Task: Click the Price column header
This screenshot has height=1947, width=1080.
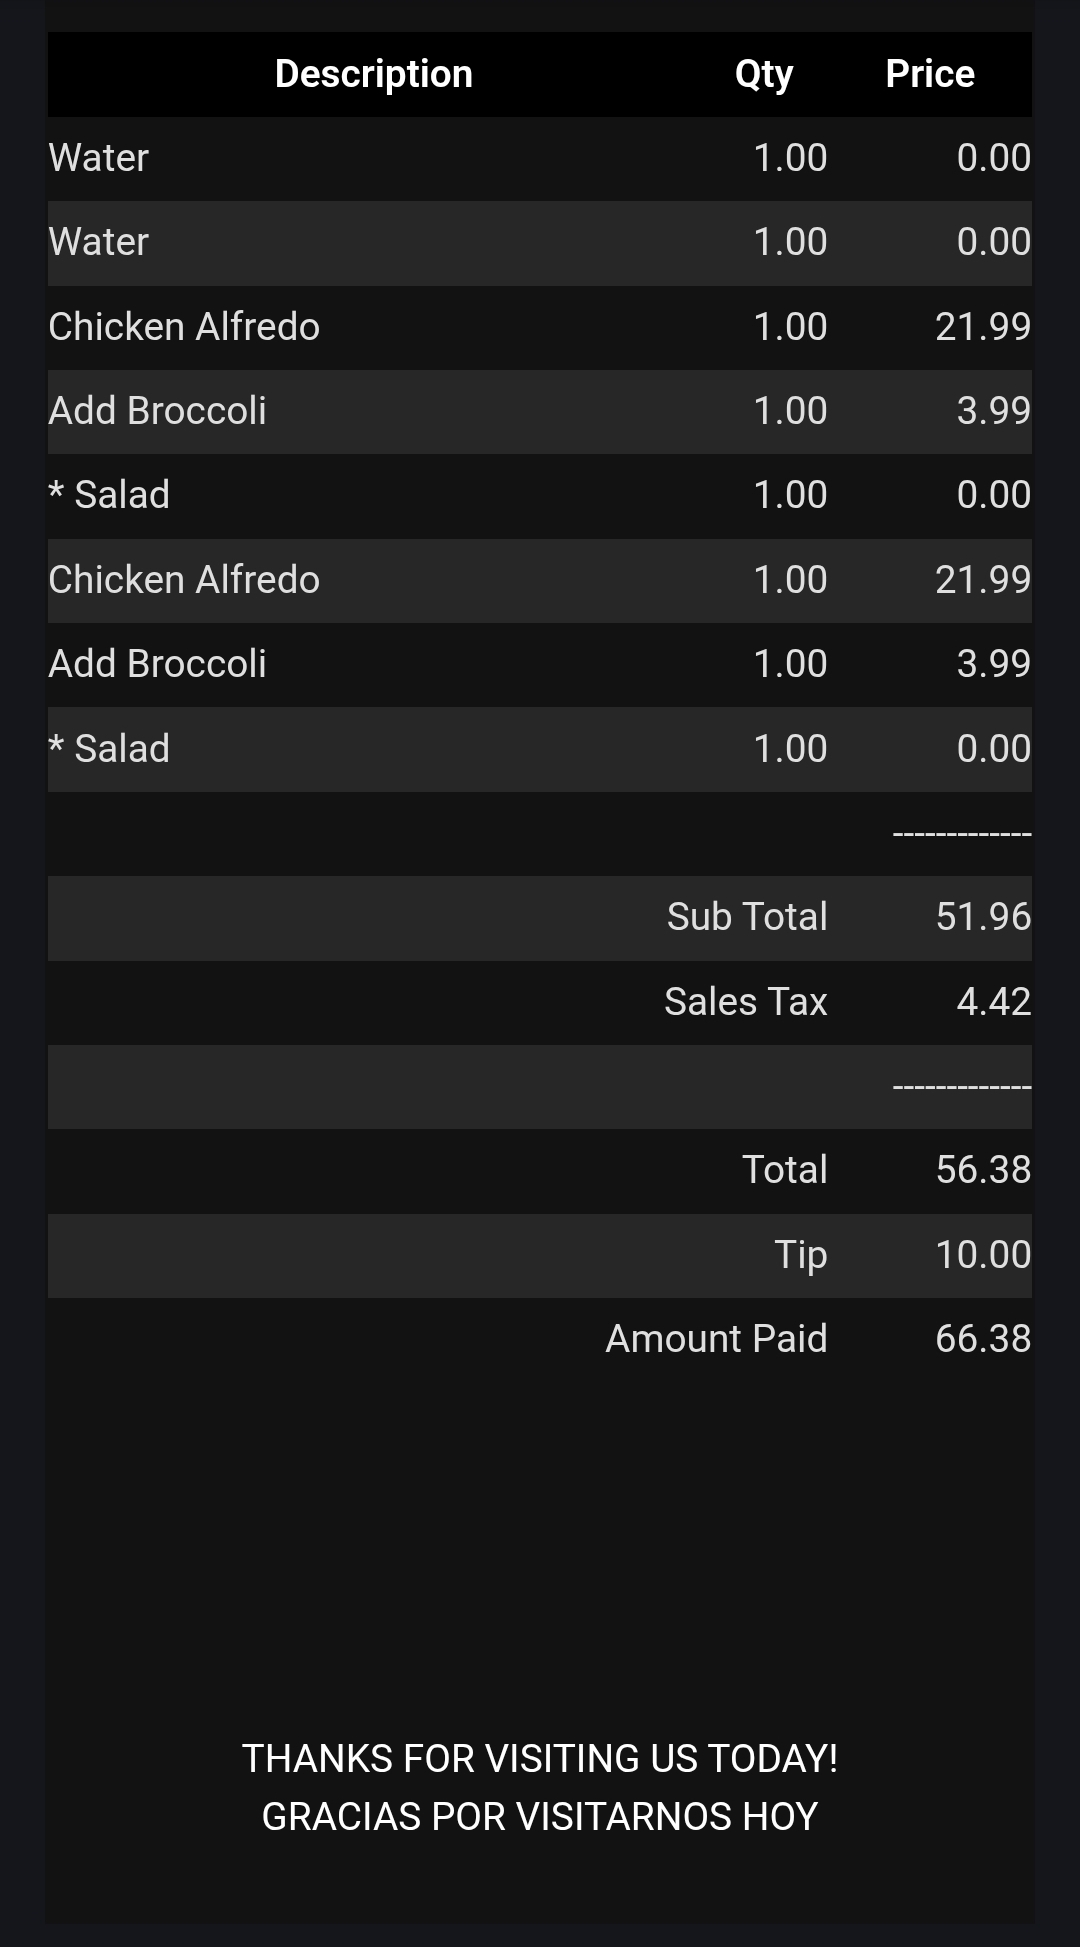Action: [x=930, y=74]
